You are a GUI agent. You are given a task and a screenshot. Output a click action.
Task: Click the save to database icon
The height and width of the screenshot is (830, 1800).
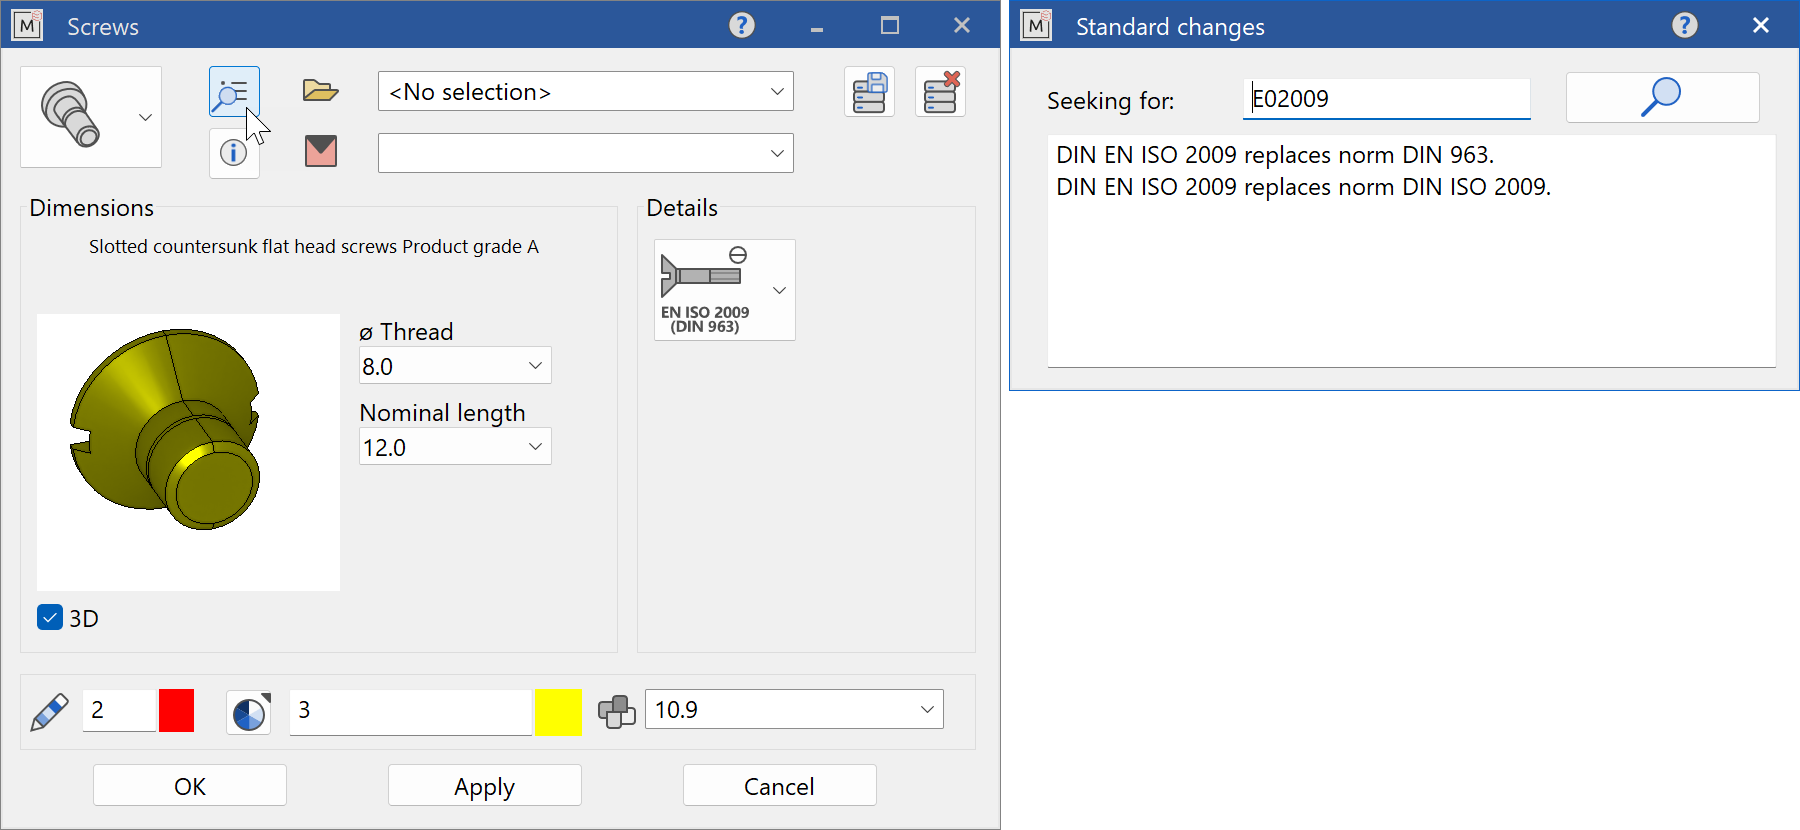click(869, 92)
